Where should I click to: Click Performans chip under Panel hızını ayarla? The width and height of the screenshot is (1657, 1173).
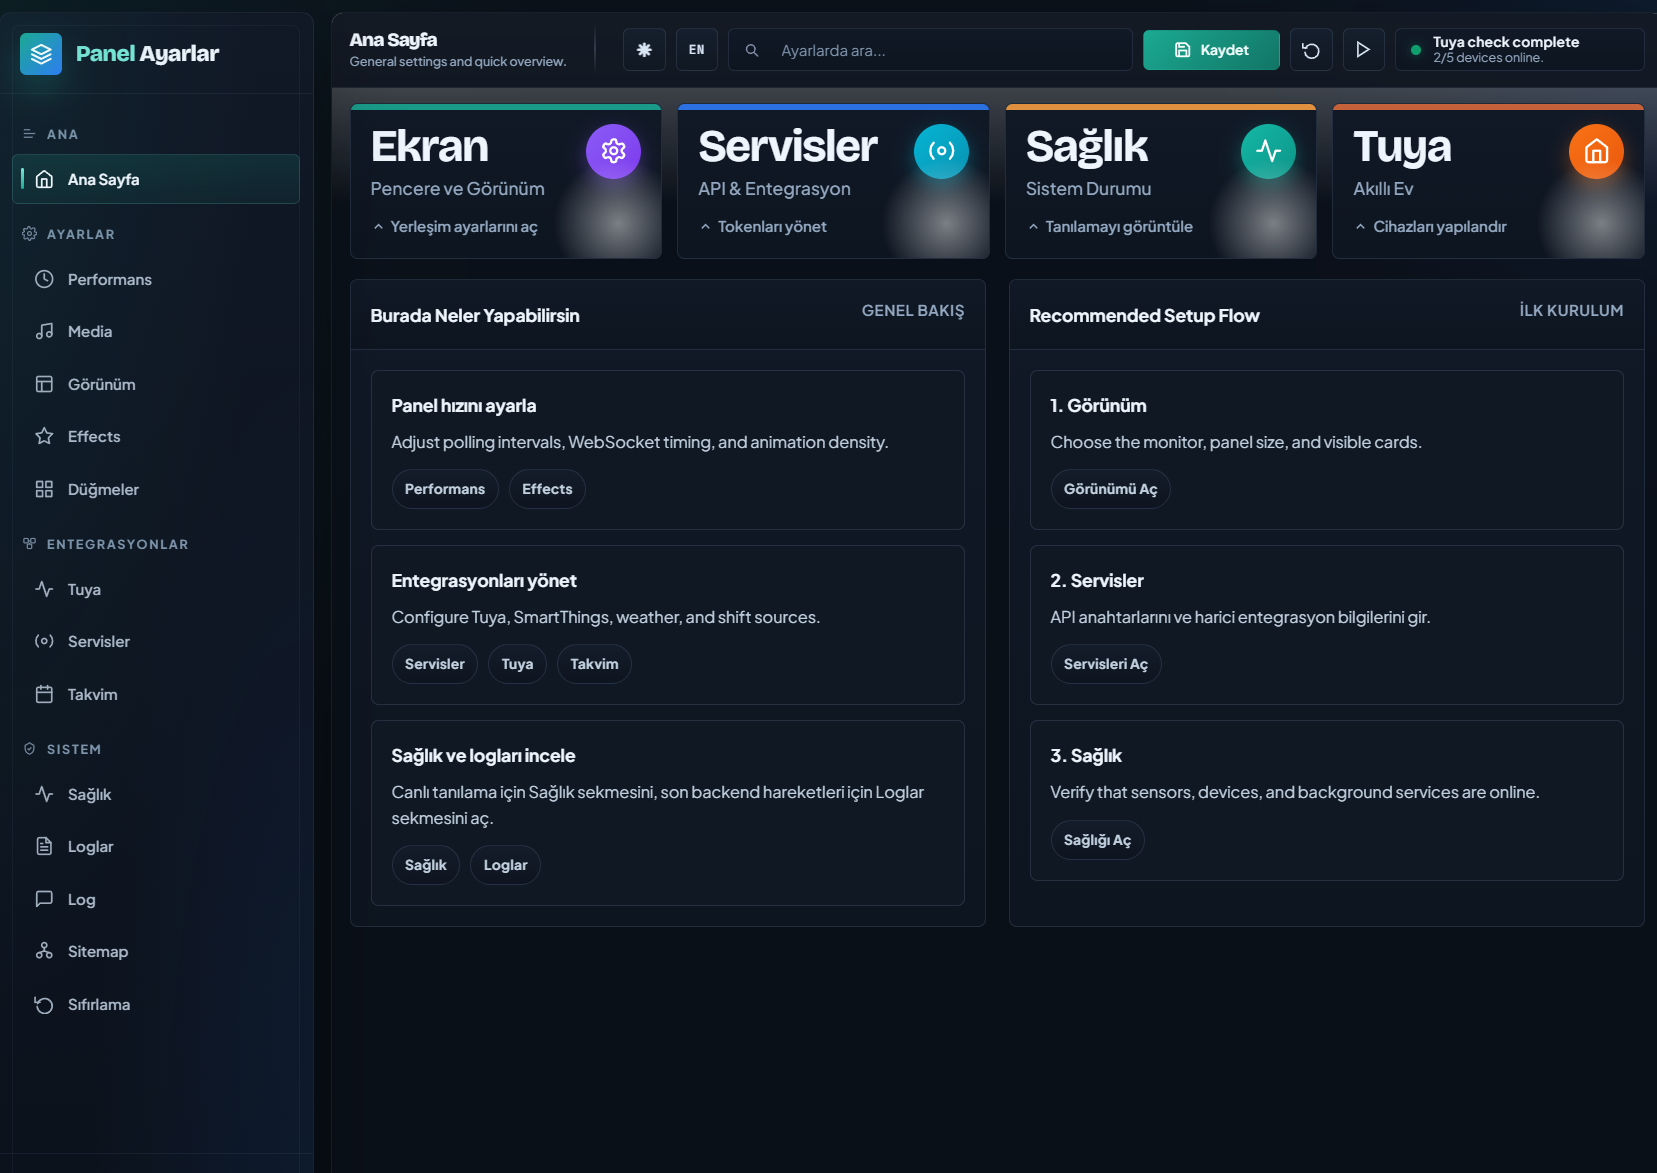click(445, 489)
